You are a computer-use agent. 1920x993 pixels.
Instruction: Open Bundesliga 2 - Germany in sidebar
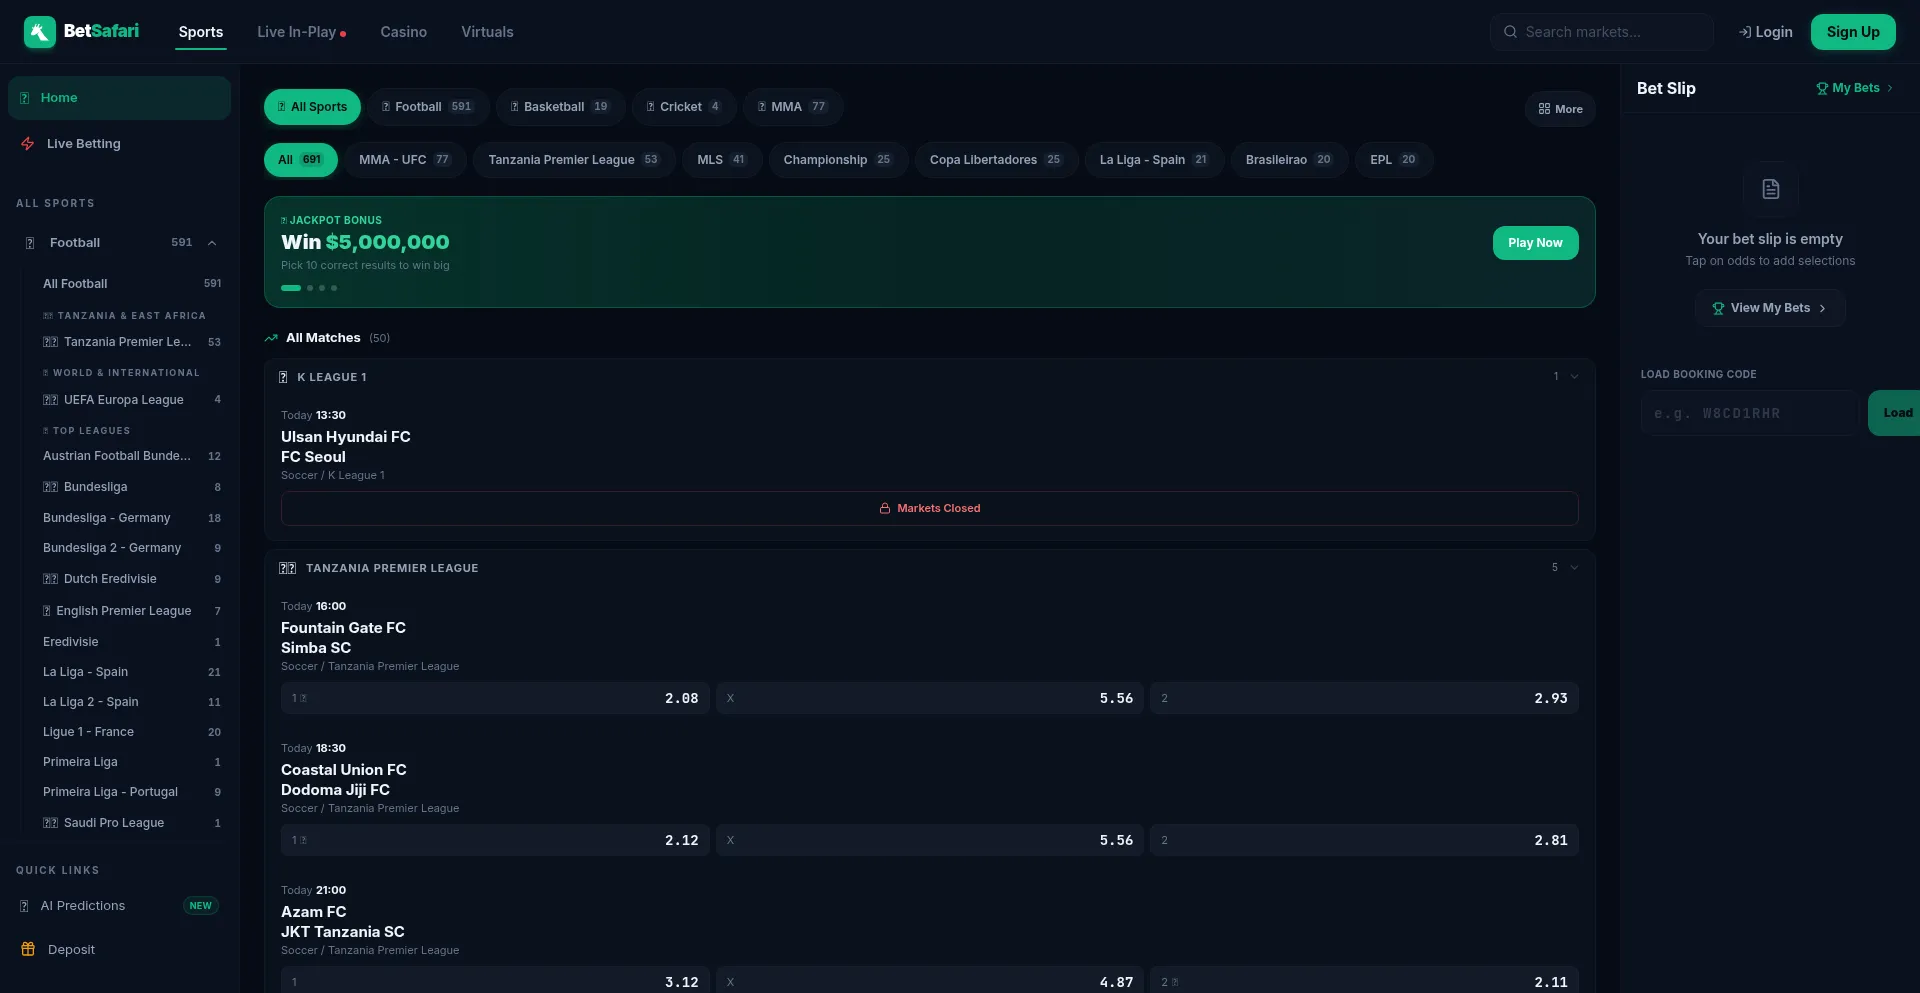coord(132,548)
